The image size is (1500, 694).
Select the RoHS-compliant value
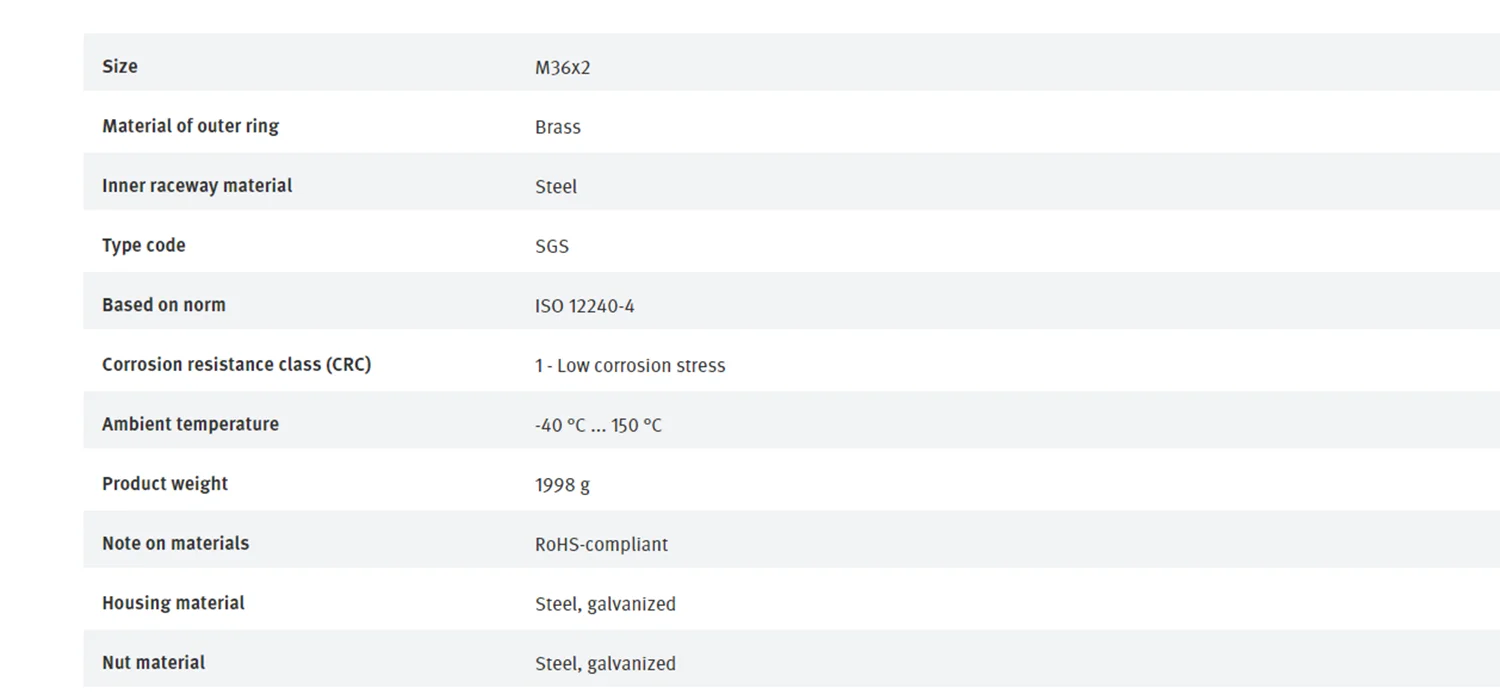601,545
